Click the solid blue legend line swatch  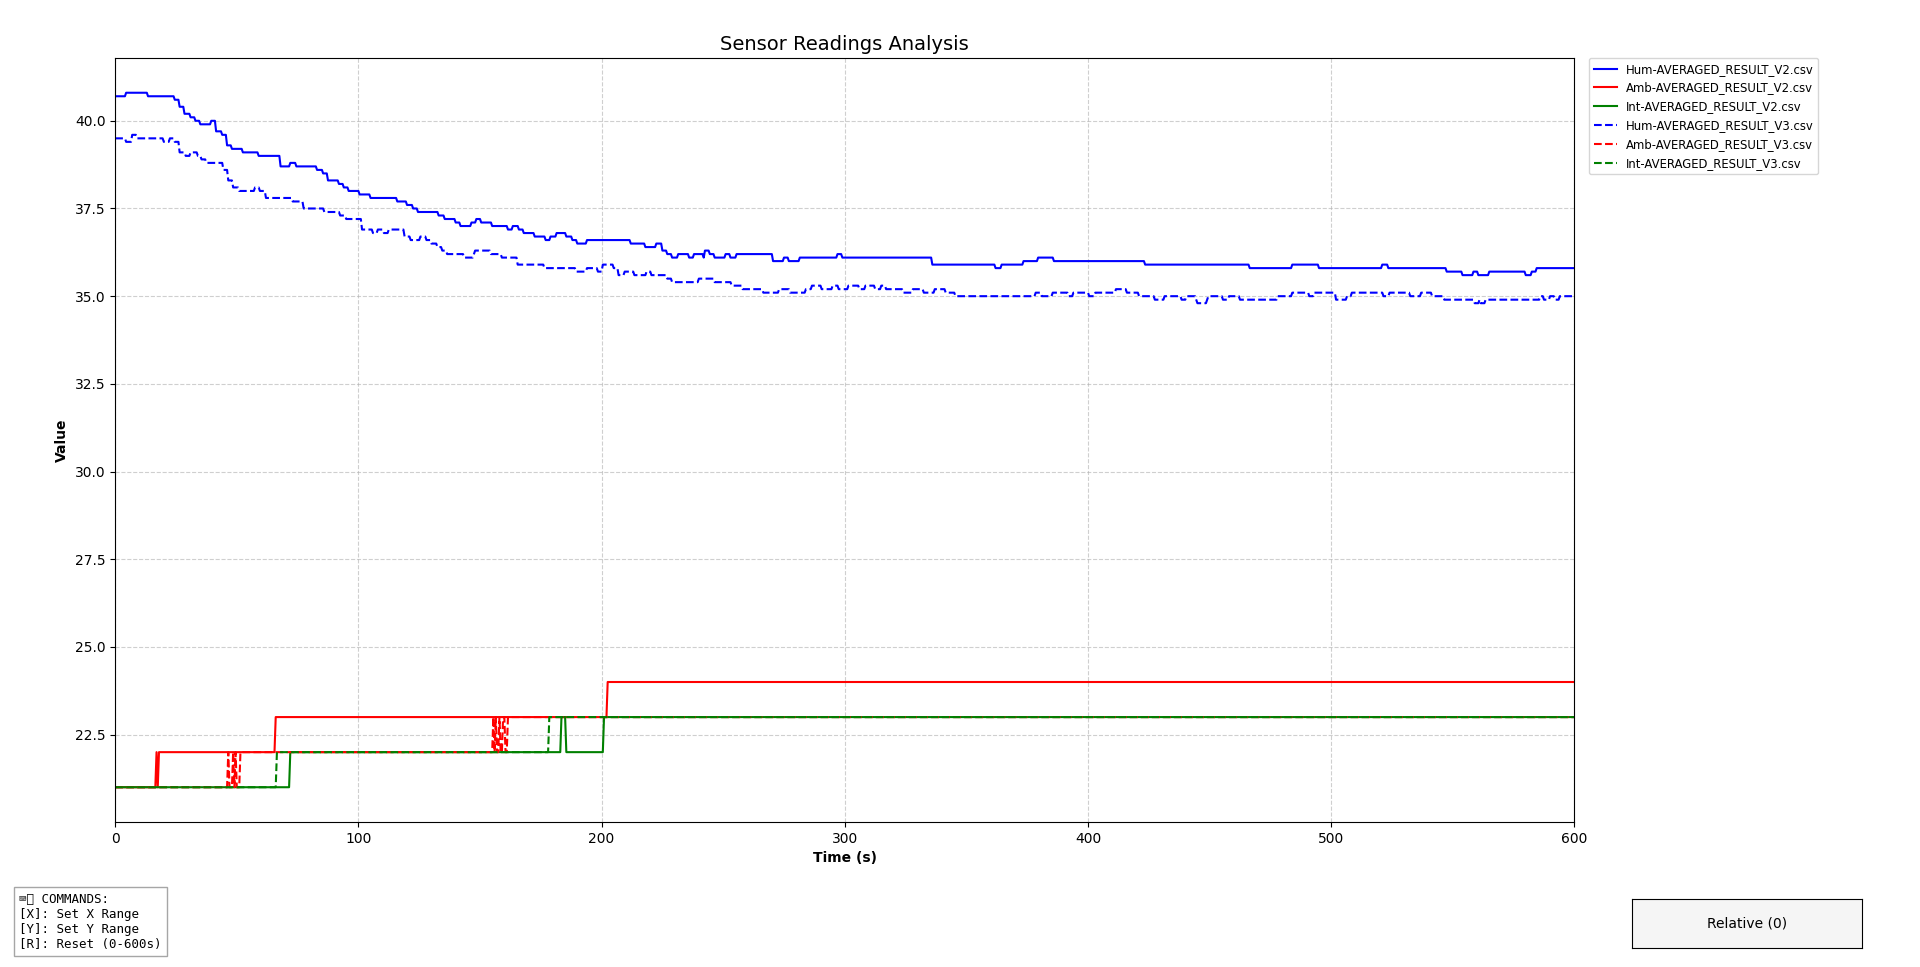pyautogui.click(x=1605, y=69)
